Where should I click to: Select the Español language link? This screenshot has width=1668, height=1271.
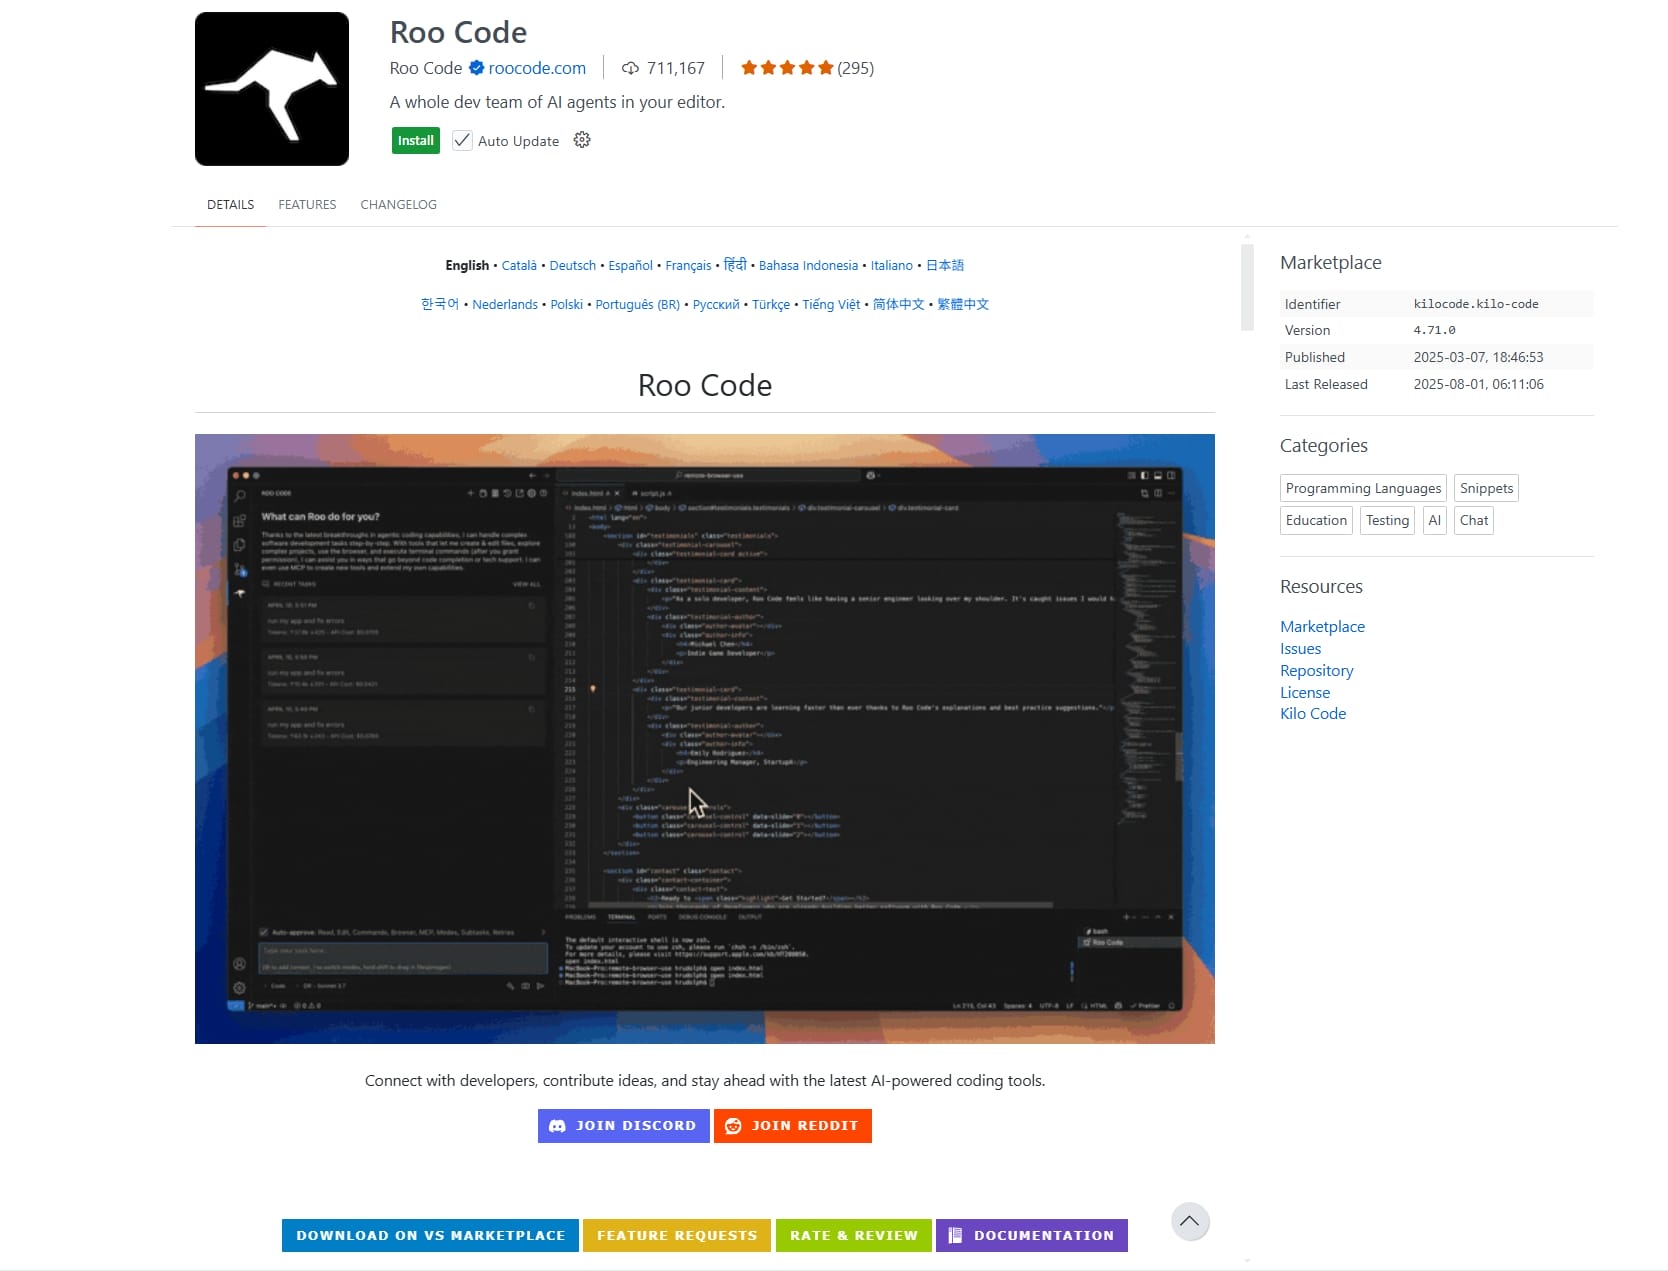point(631,266)
